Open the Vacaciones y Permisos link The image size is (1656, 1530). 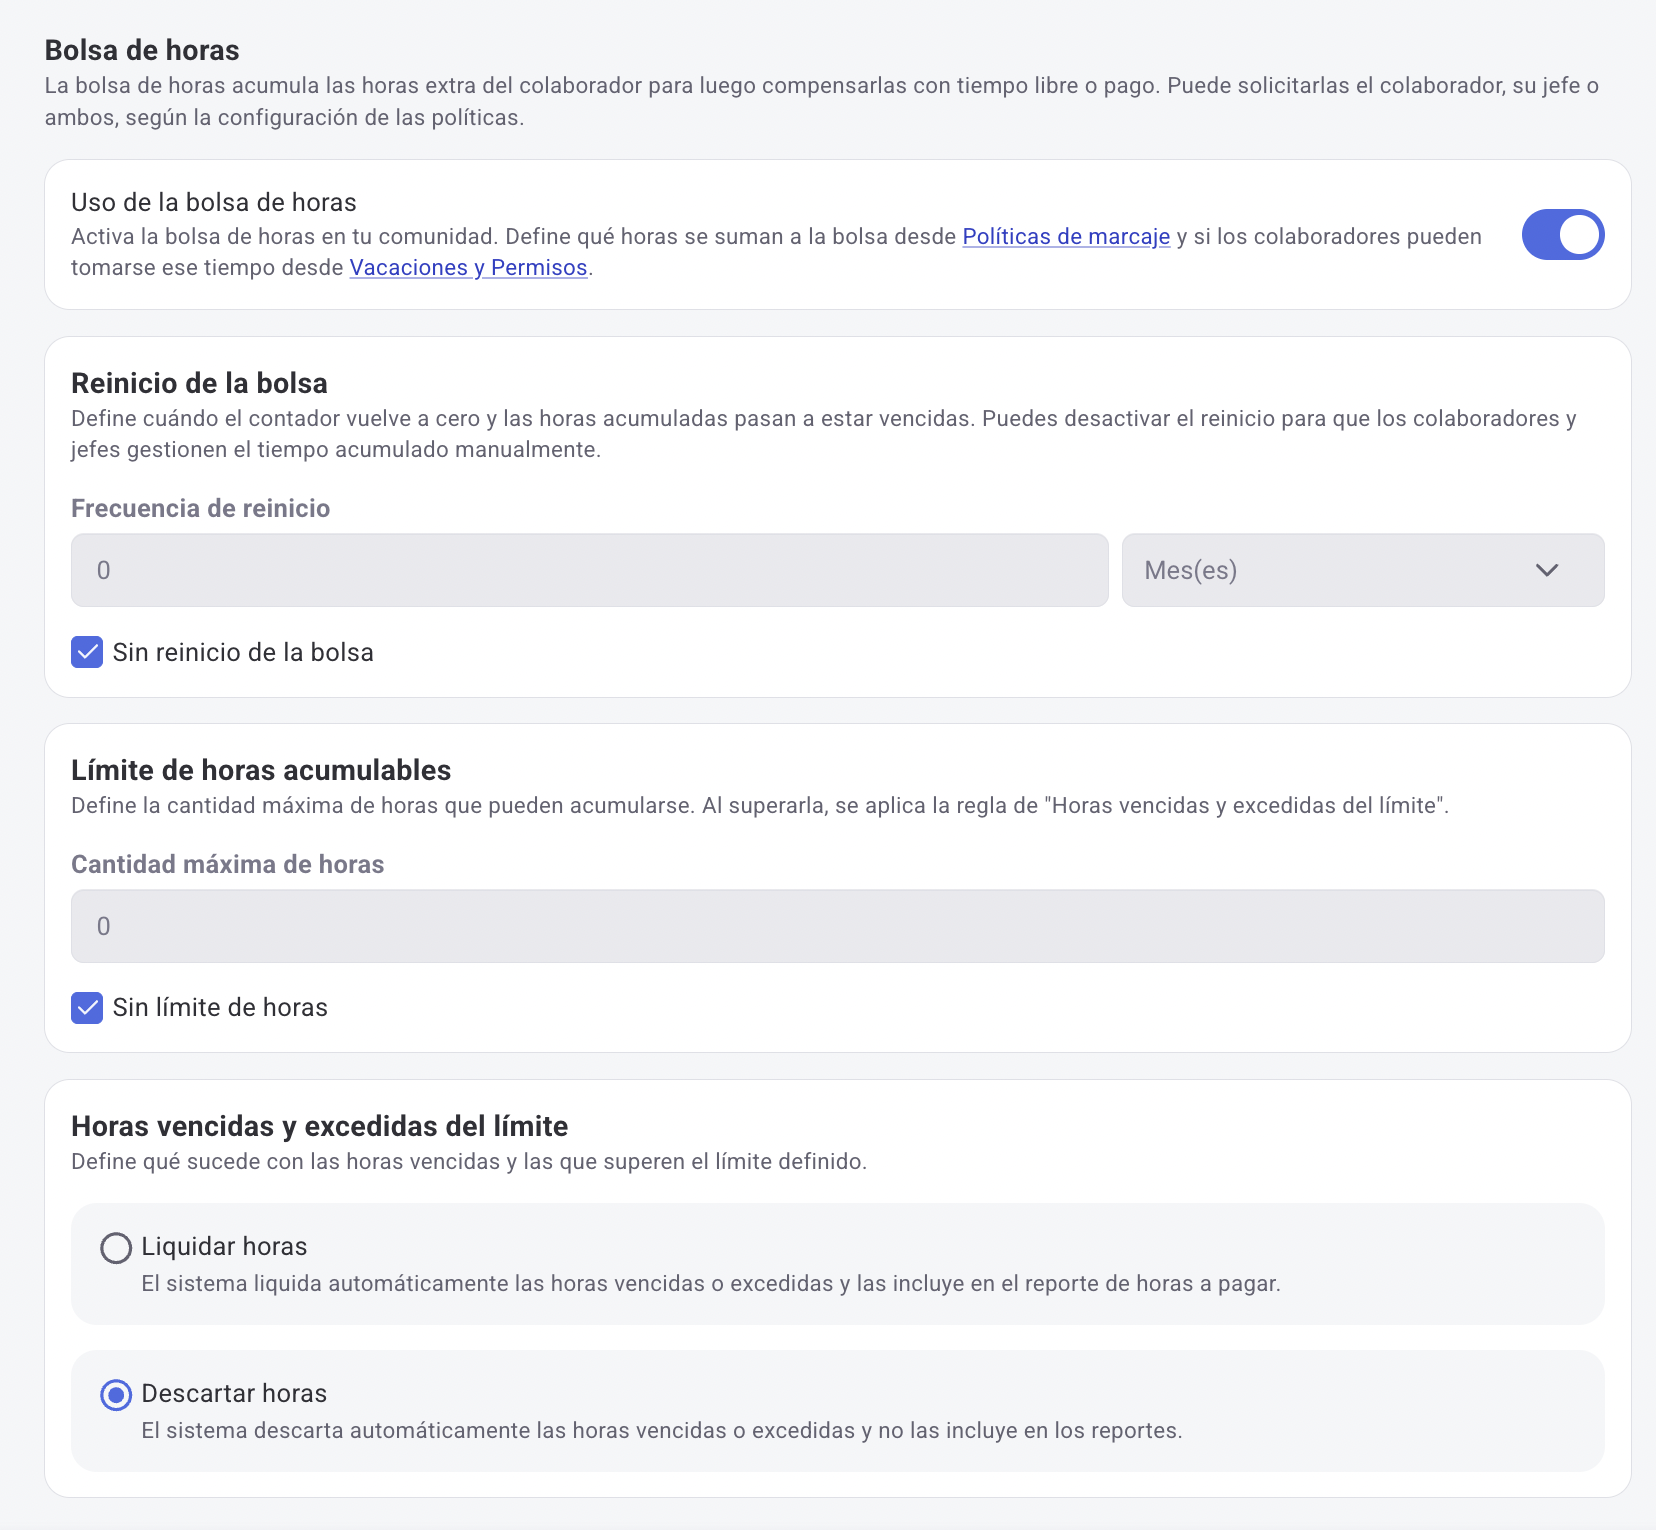(468, 268)
